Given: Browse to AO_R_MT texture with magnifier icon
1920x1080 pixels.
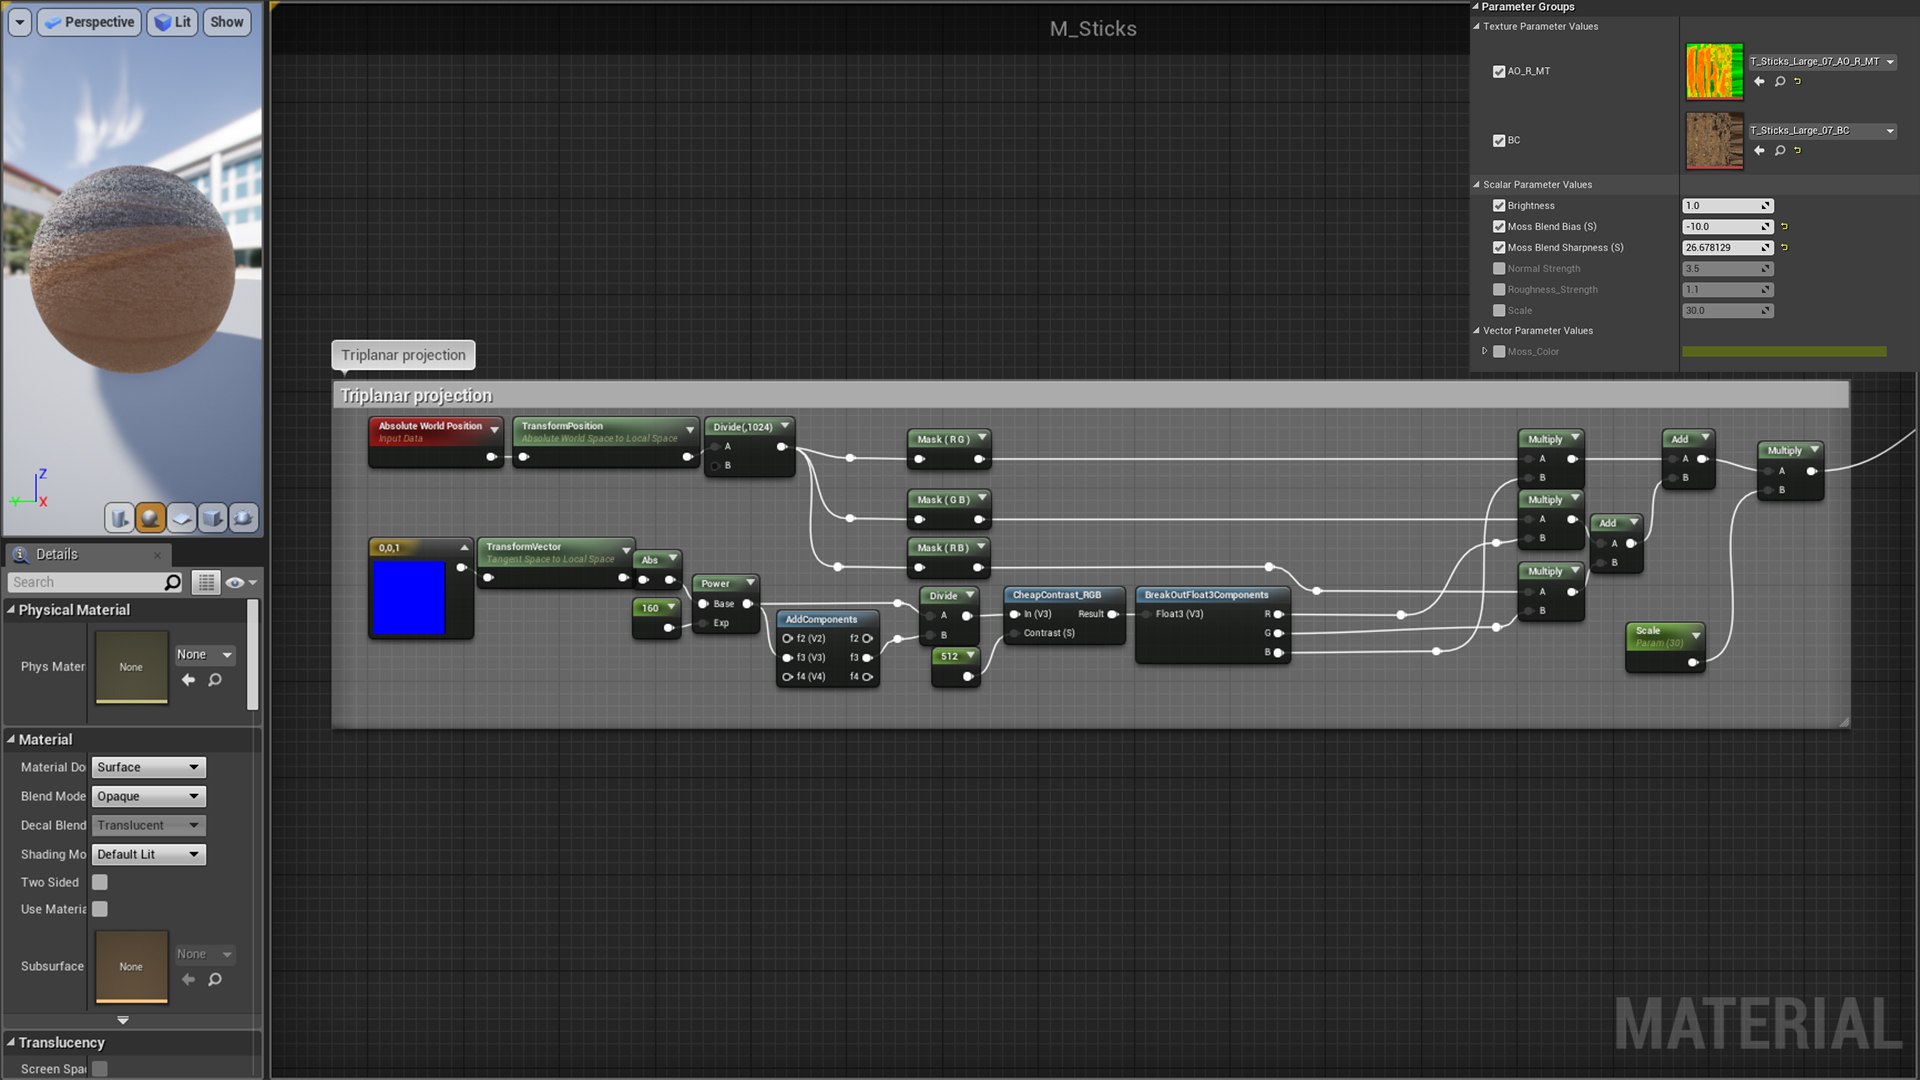Looking at the screenshot, I should point(1780,82).
